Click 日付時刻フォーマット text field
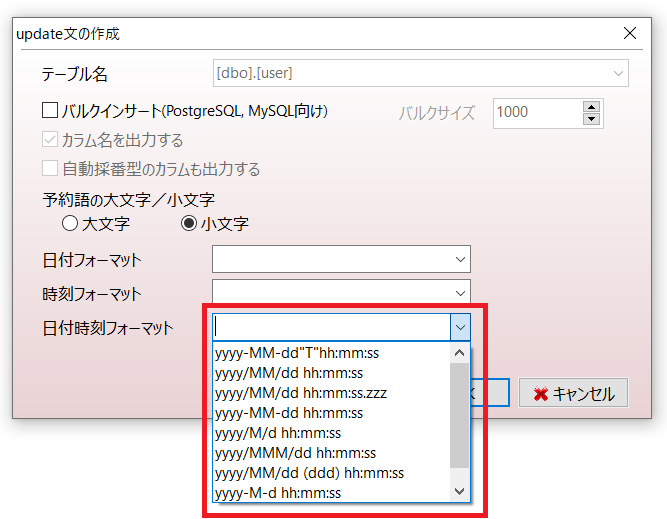667x519 pixels. [x=331, y=328]
